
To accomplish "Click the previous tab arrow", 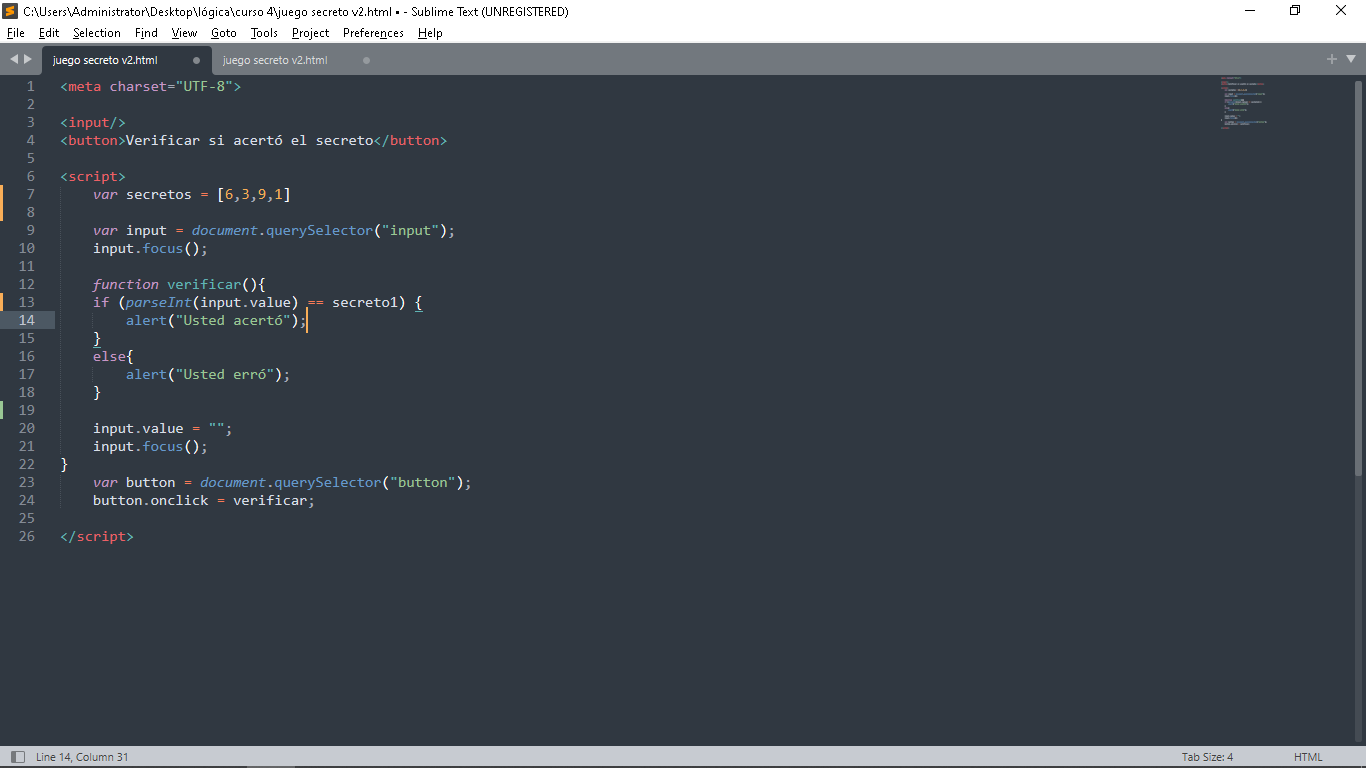I will (14, 60).
